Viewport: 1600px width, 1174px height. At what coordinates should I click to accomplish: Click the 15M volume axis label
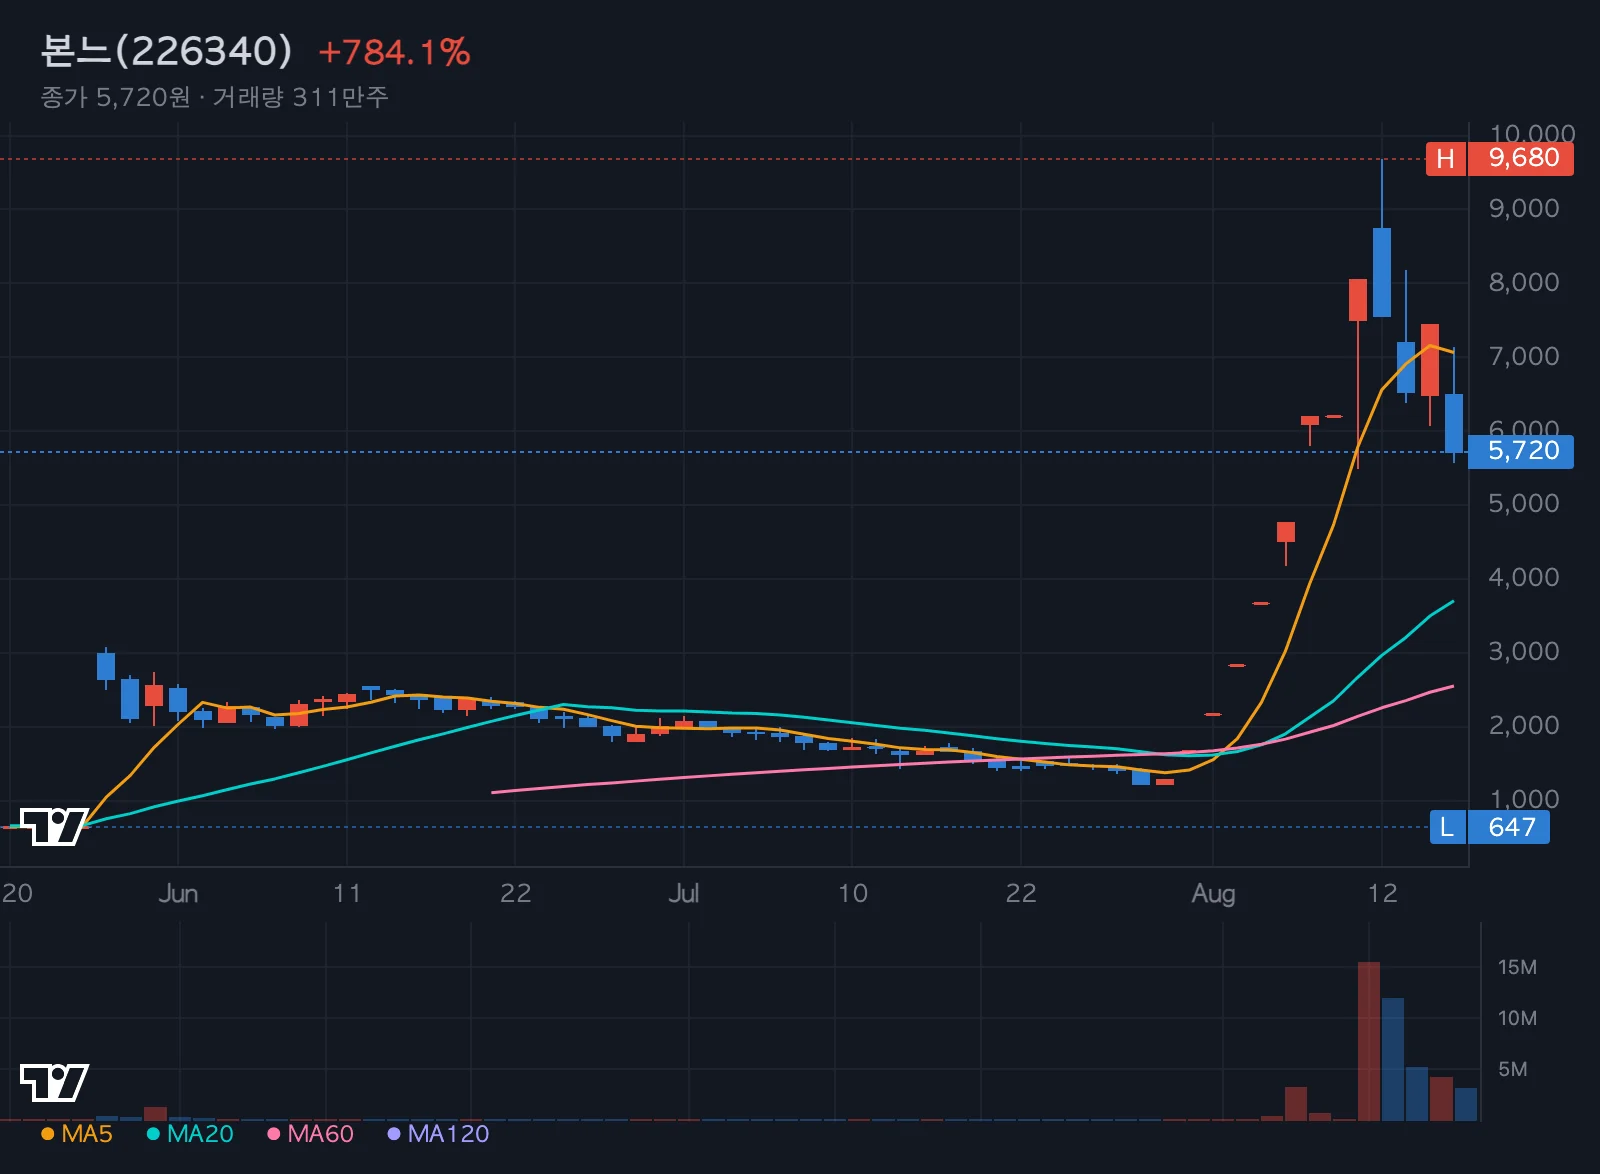(1517, 967)
